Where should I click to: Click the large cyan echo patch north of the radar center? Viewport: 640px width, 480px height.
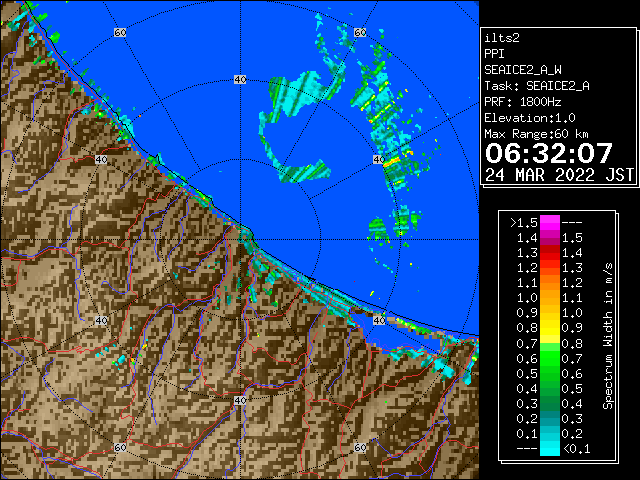pos(300,96)
